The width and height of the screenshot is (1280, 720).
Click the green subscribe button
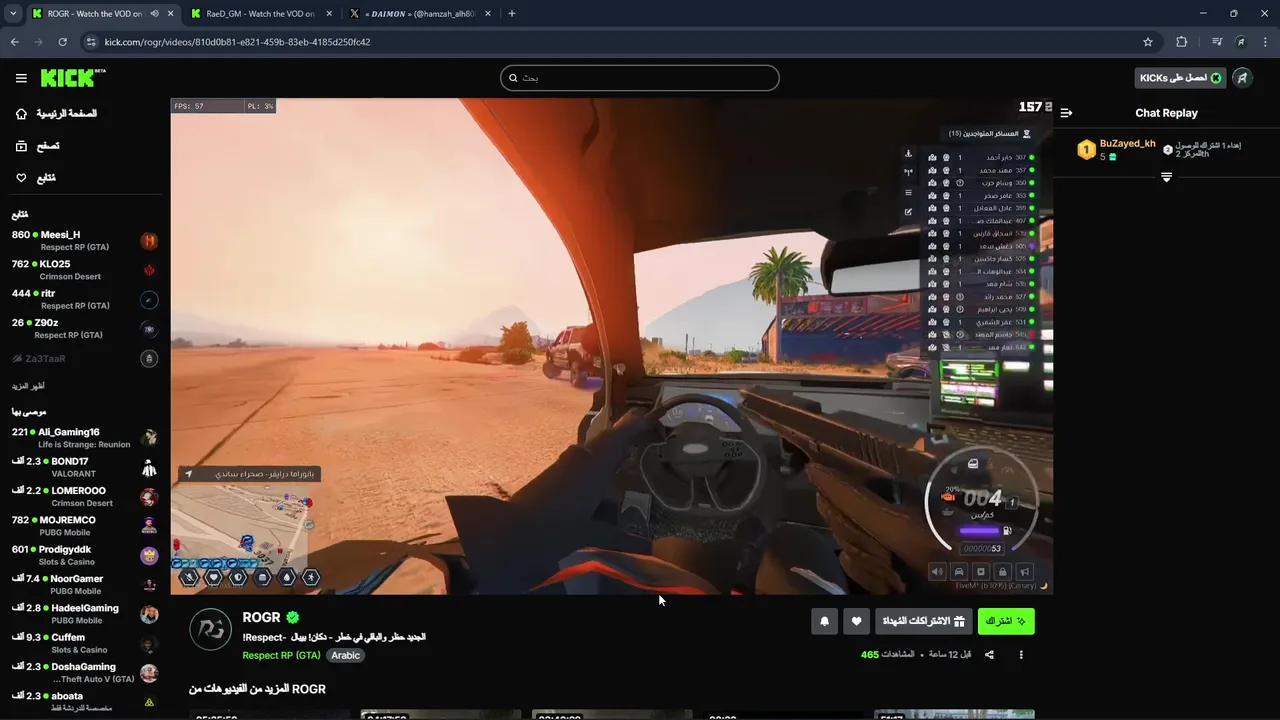tap(1006, 621)
